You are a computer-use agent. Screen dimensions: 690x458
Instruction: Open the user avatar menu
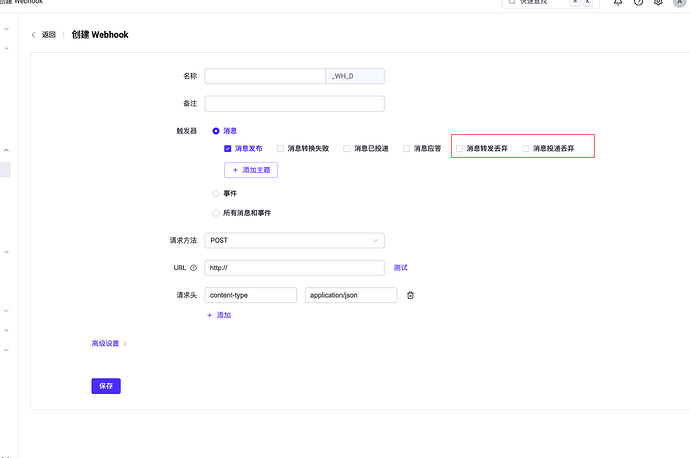point(679,2)
